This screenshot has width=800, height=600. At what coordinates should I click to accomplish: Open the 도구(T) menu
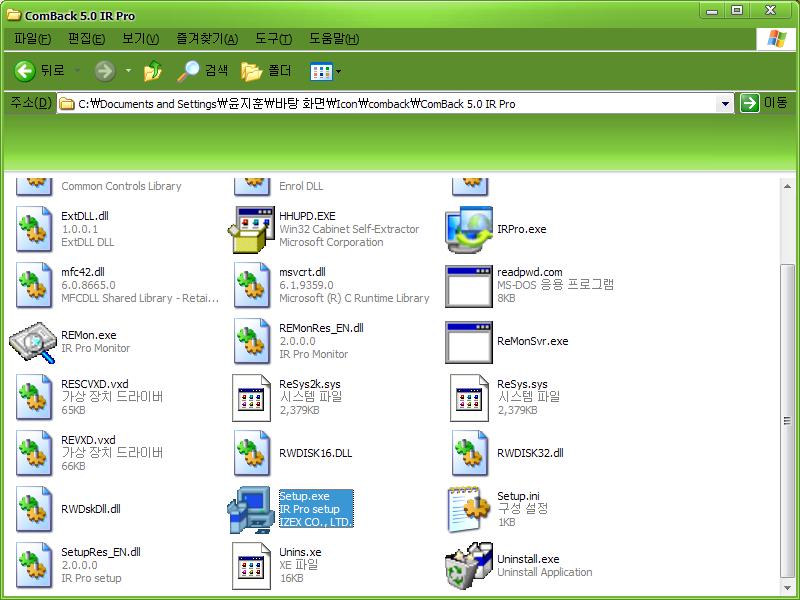273,39
